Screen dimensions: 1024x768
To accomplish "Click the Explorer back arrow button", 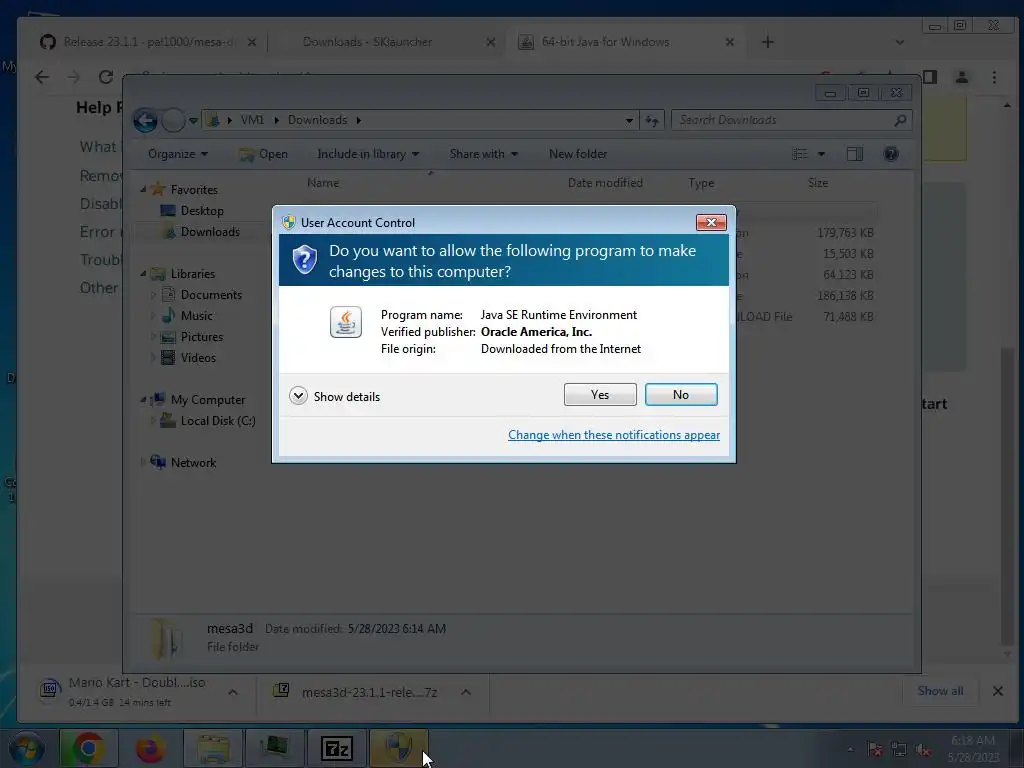I will point(145,120).
